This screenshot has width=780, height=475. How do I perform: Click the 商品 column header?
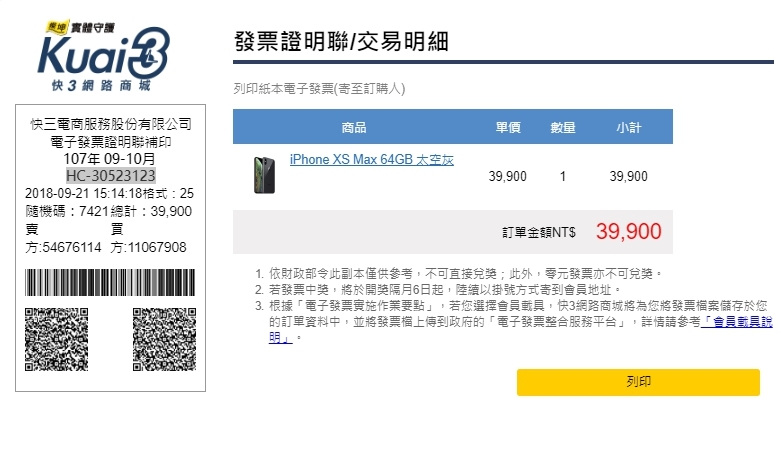pos(354,127)
